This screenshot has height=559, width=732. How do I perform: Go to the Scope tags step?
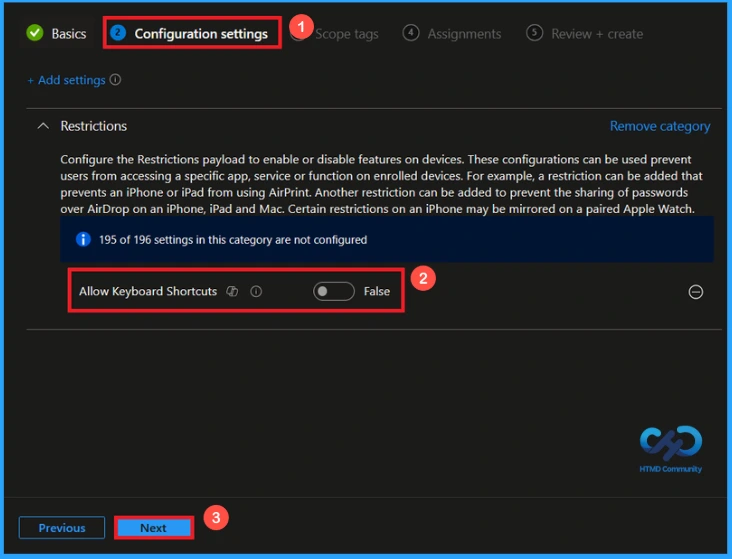pyautogui.click(x=346, y=34)
